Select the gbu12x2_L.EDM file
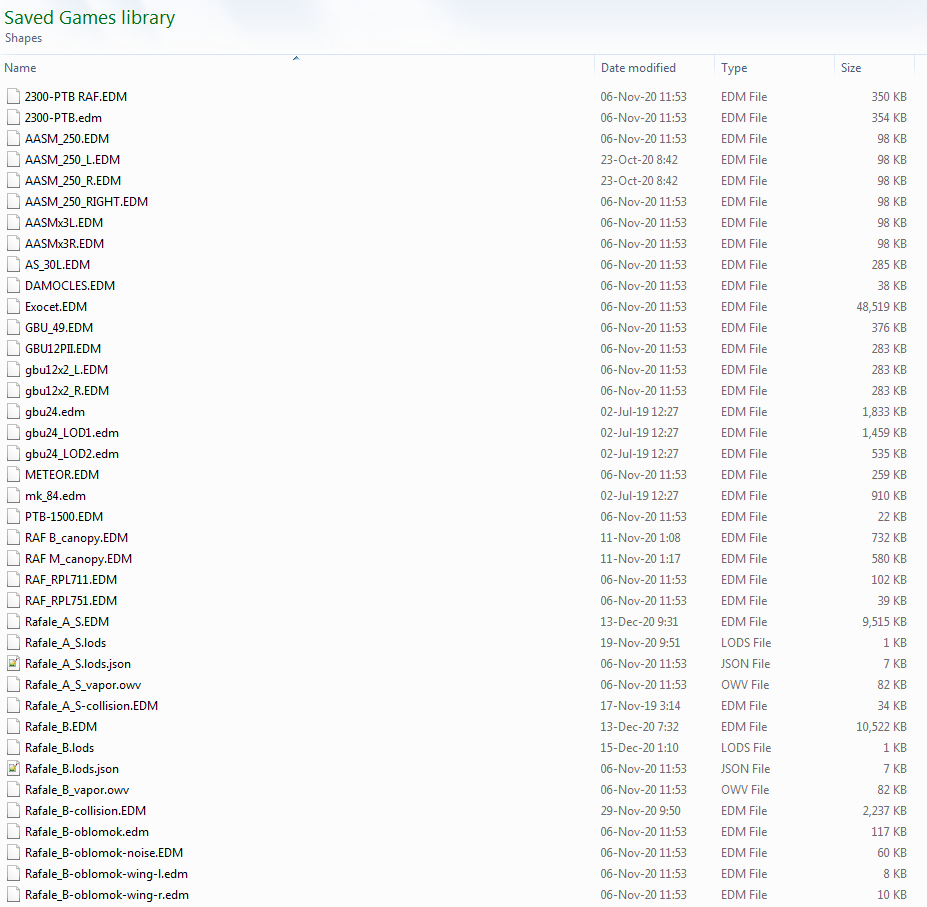This screenshot has height=907, width=927. coord(66,370)
